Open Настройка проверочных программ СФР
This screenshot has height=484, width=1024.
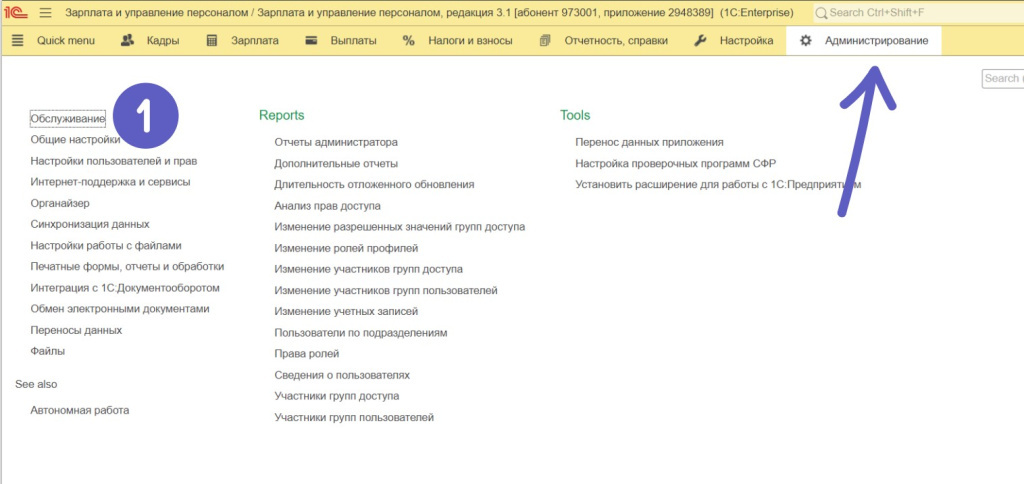point(675,163)
